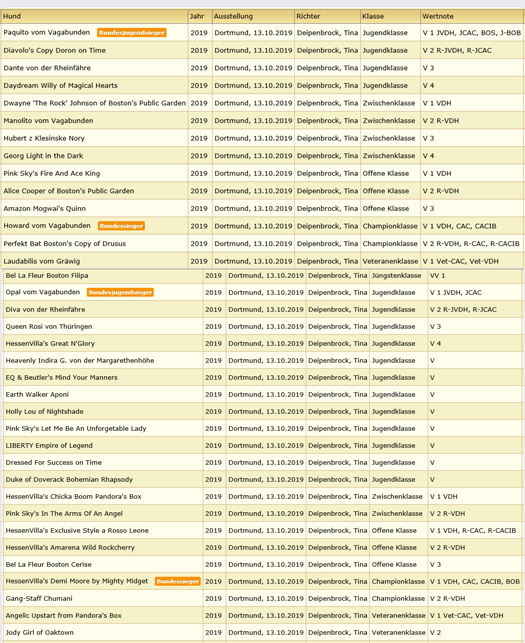Open dog entry Paquito vom Vagabunden
Screen dimensions: 525x643
point(47,32)
